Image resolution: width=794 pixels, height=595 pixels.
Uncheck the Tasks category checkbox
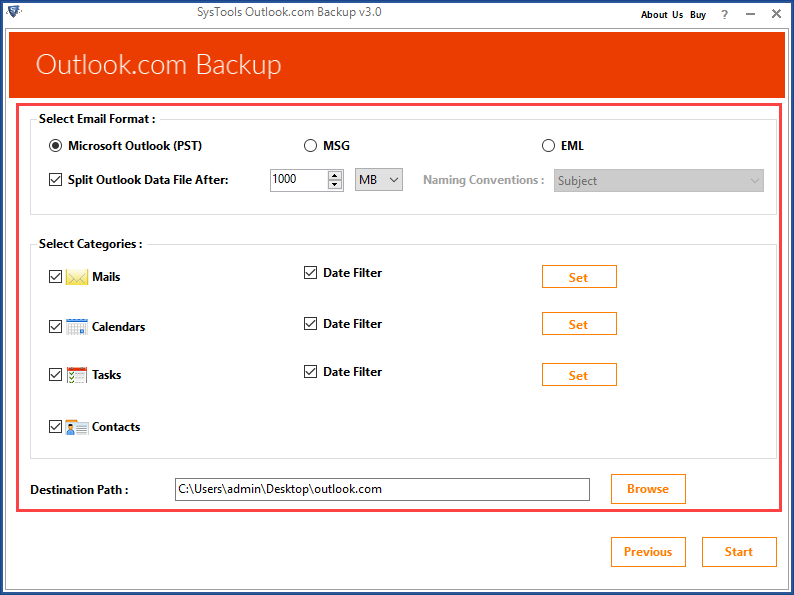56,375
